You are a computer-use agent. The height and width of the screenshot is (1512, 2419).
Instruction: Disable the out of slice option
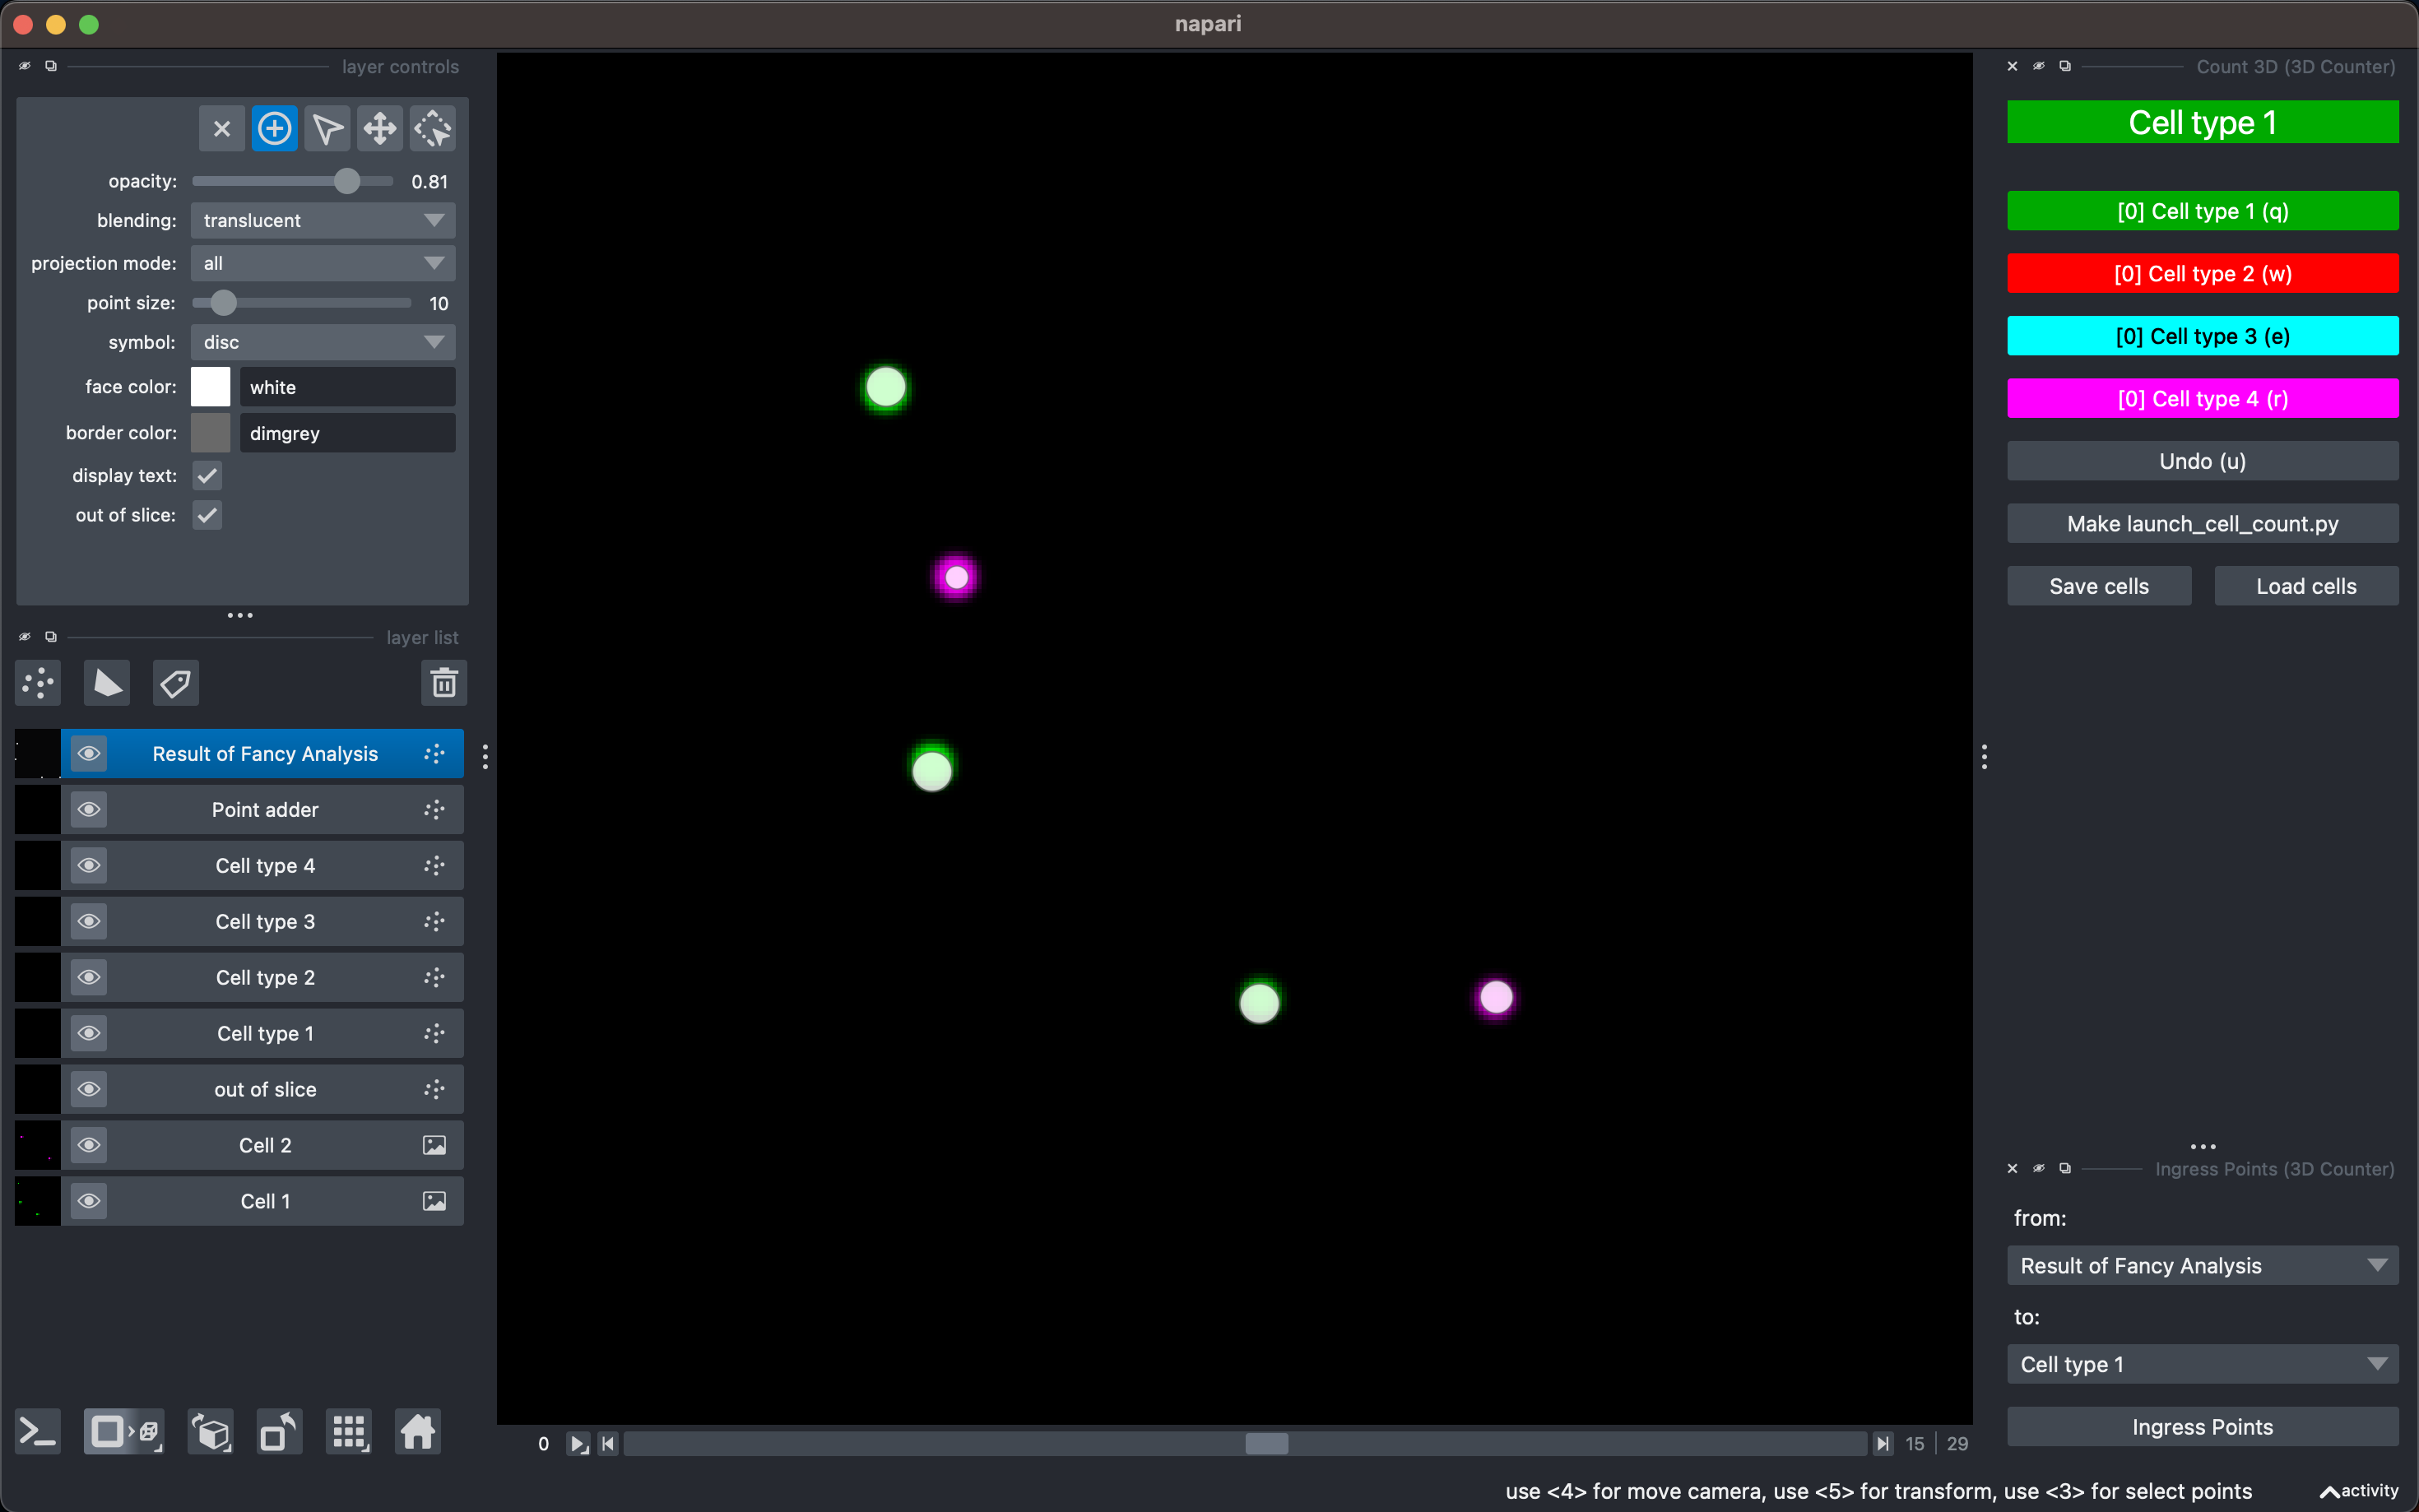click(207, 515)
